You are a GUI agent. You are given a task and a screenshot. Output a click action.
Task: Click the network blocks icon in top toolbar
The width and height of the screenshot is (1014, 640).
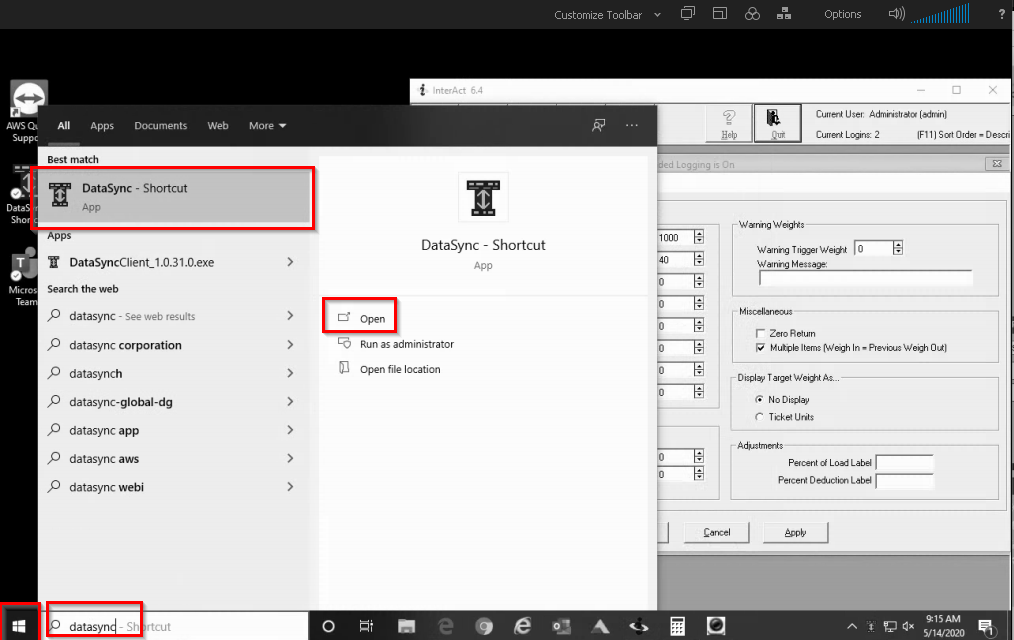pos(784,14)
